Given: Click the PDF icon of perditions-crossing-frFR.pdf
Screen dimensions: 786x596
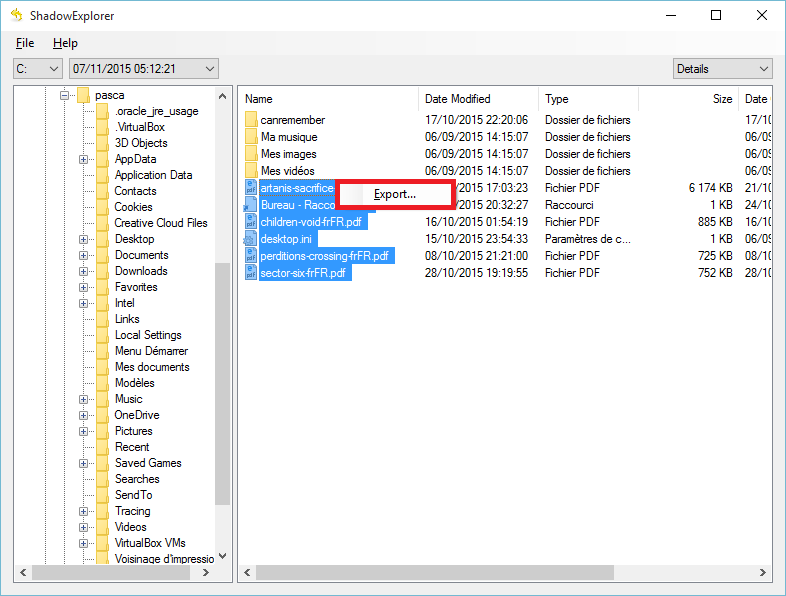Looking at the screenshot, I should pyautogui.click(x=250, y=256).
